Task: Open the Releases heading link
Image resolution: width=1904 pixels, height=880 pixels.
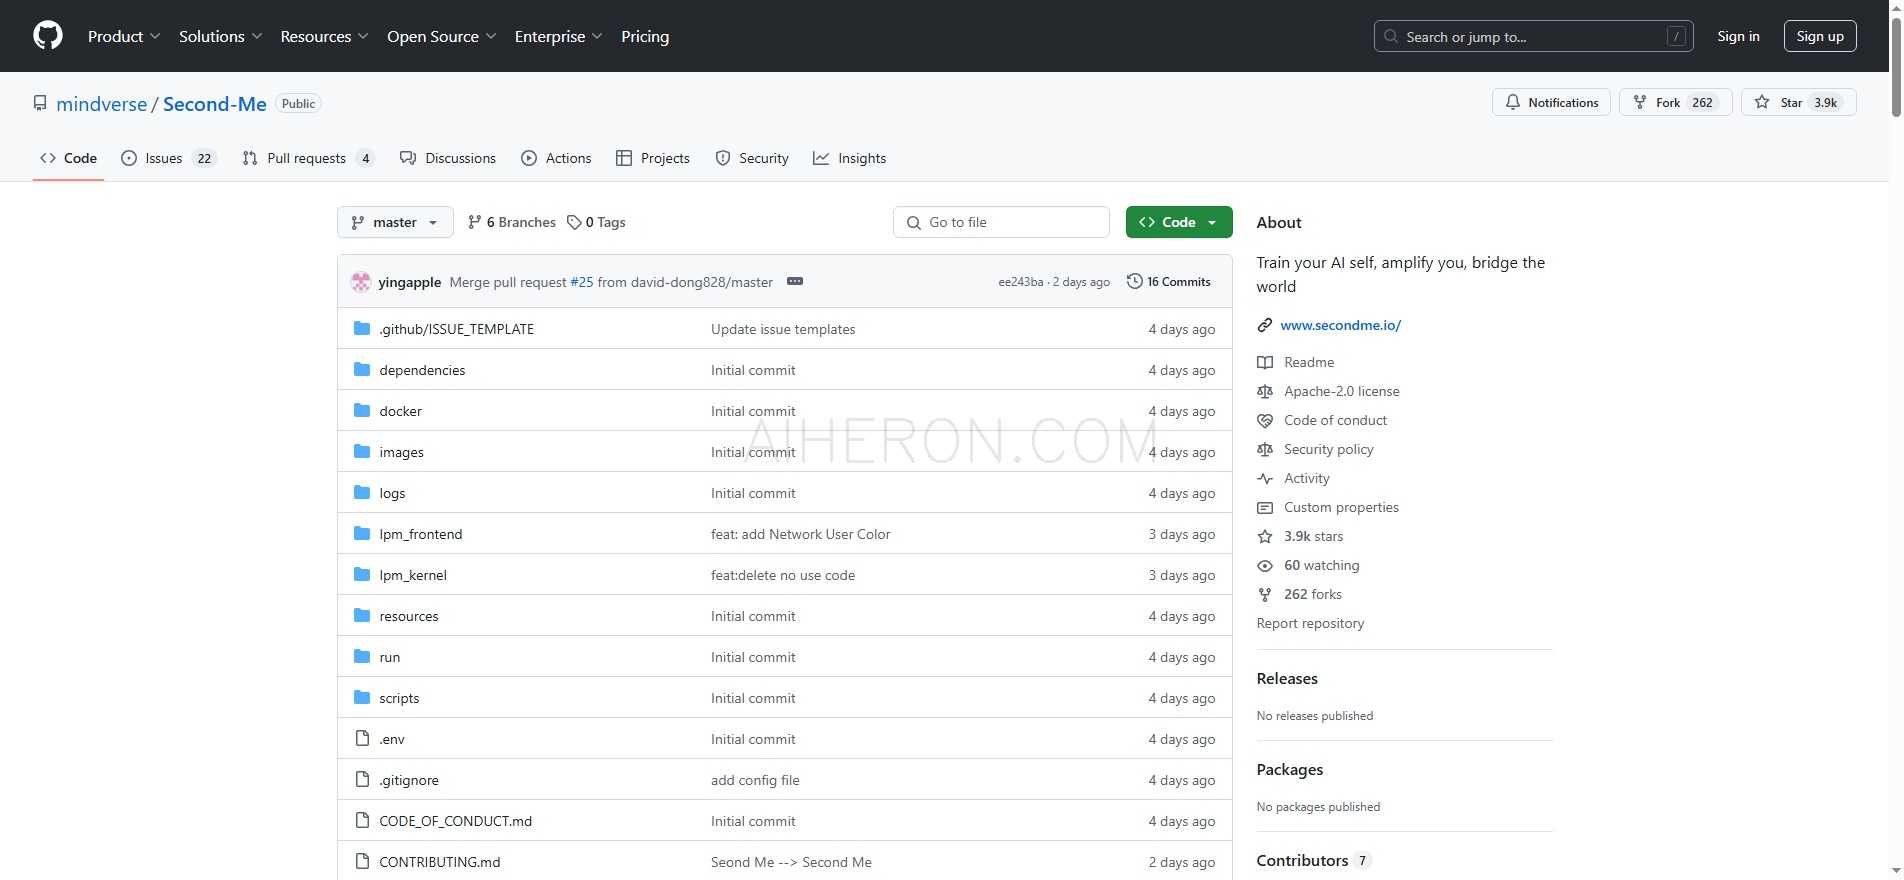Action: pyautogui.click(x=1287, y=678)
